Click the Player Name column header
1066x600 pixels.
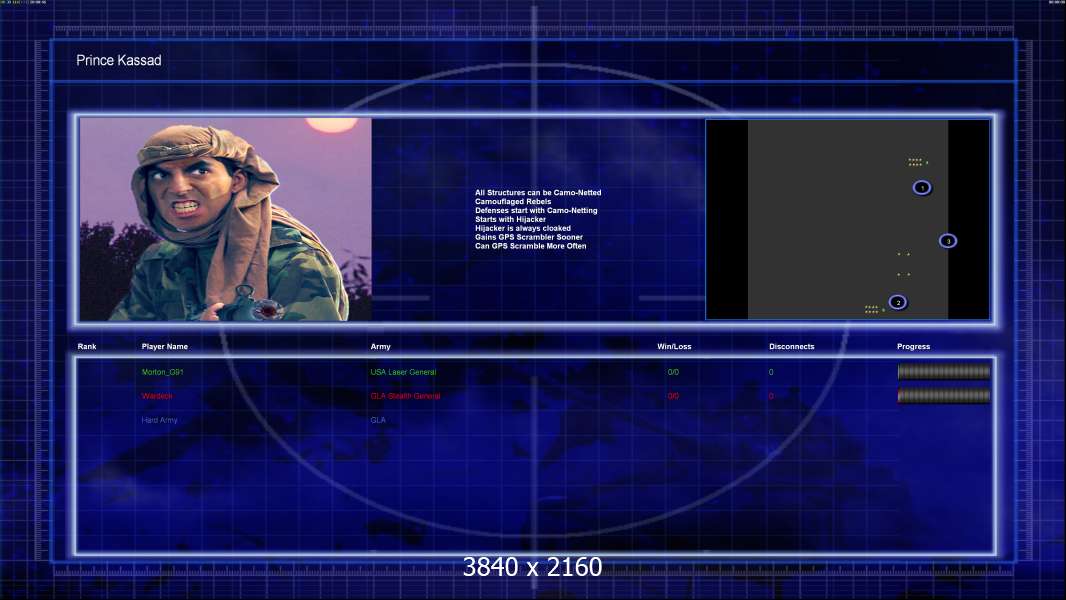pyautogui.click(x=165, y=347)
